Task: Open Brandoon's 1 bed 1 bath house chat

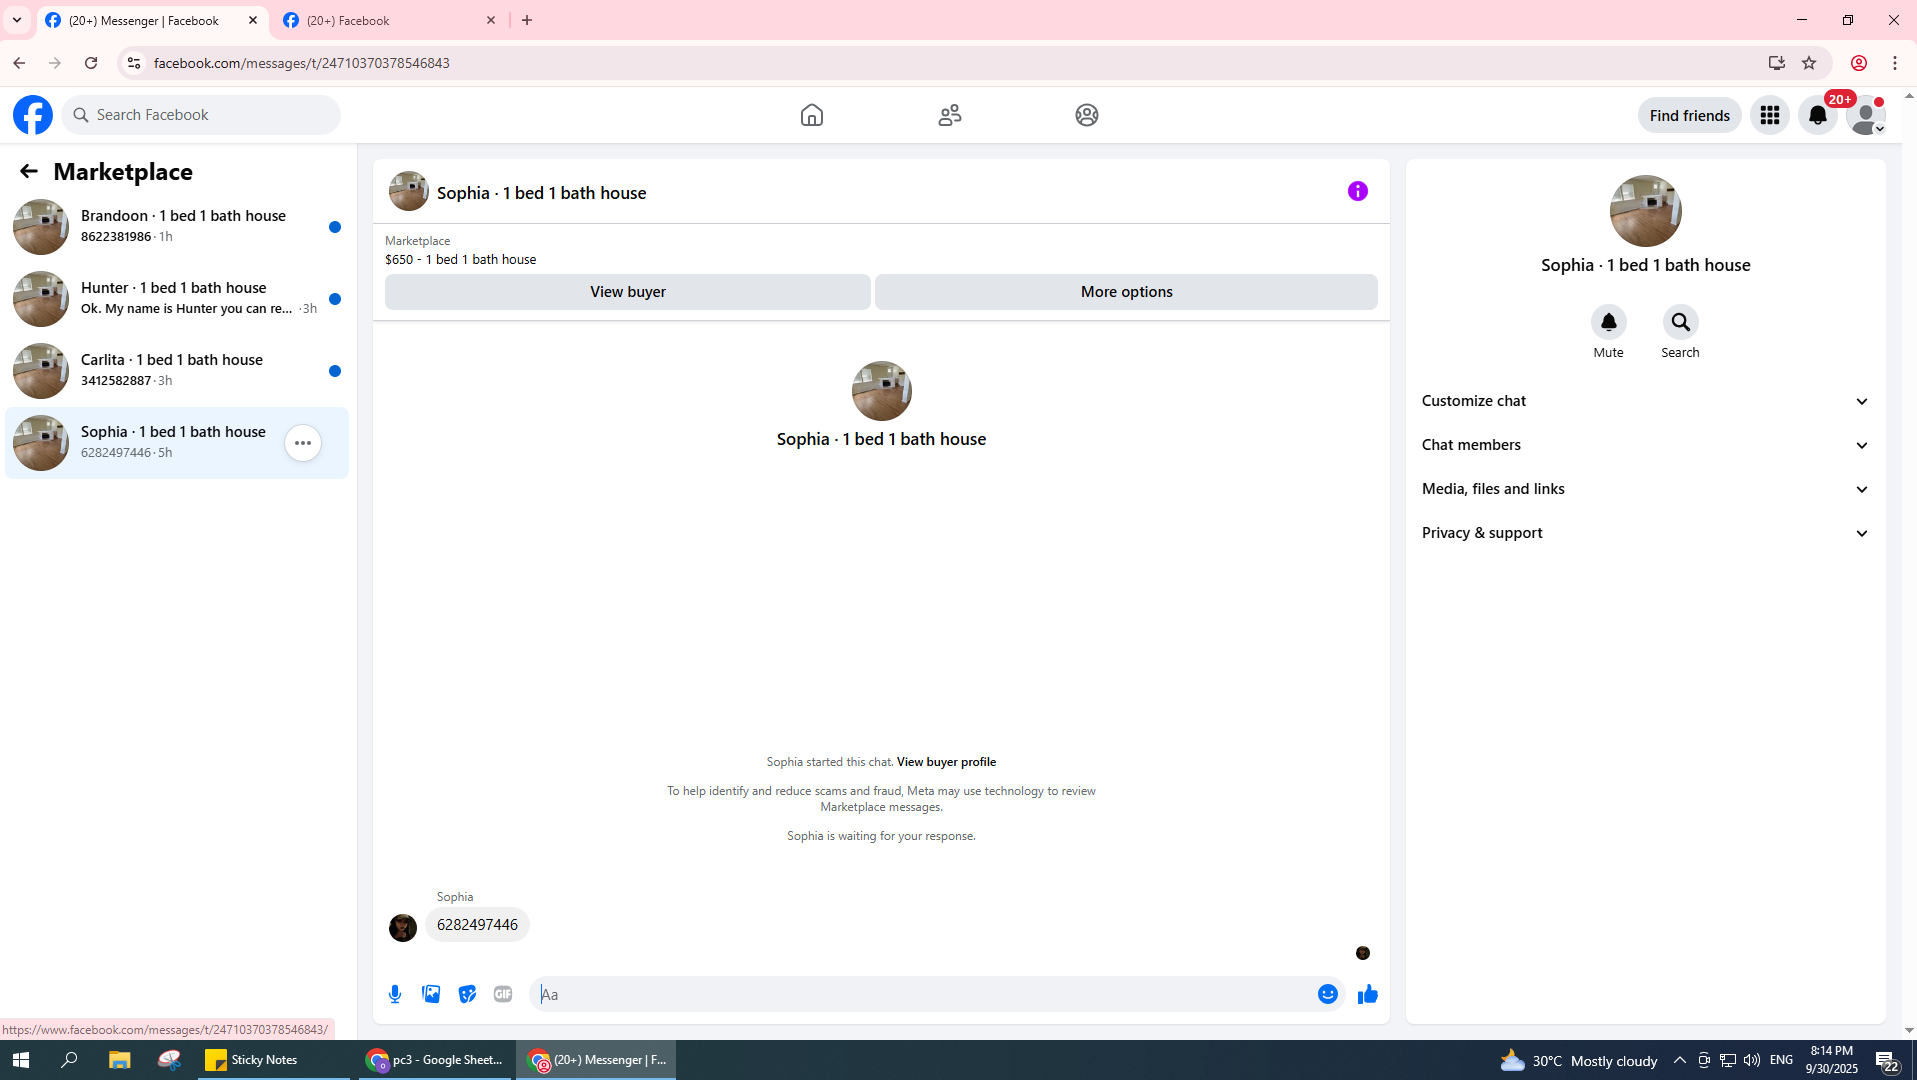Action: point(177,226)
